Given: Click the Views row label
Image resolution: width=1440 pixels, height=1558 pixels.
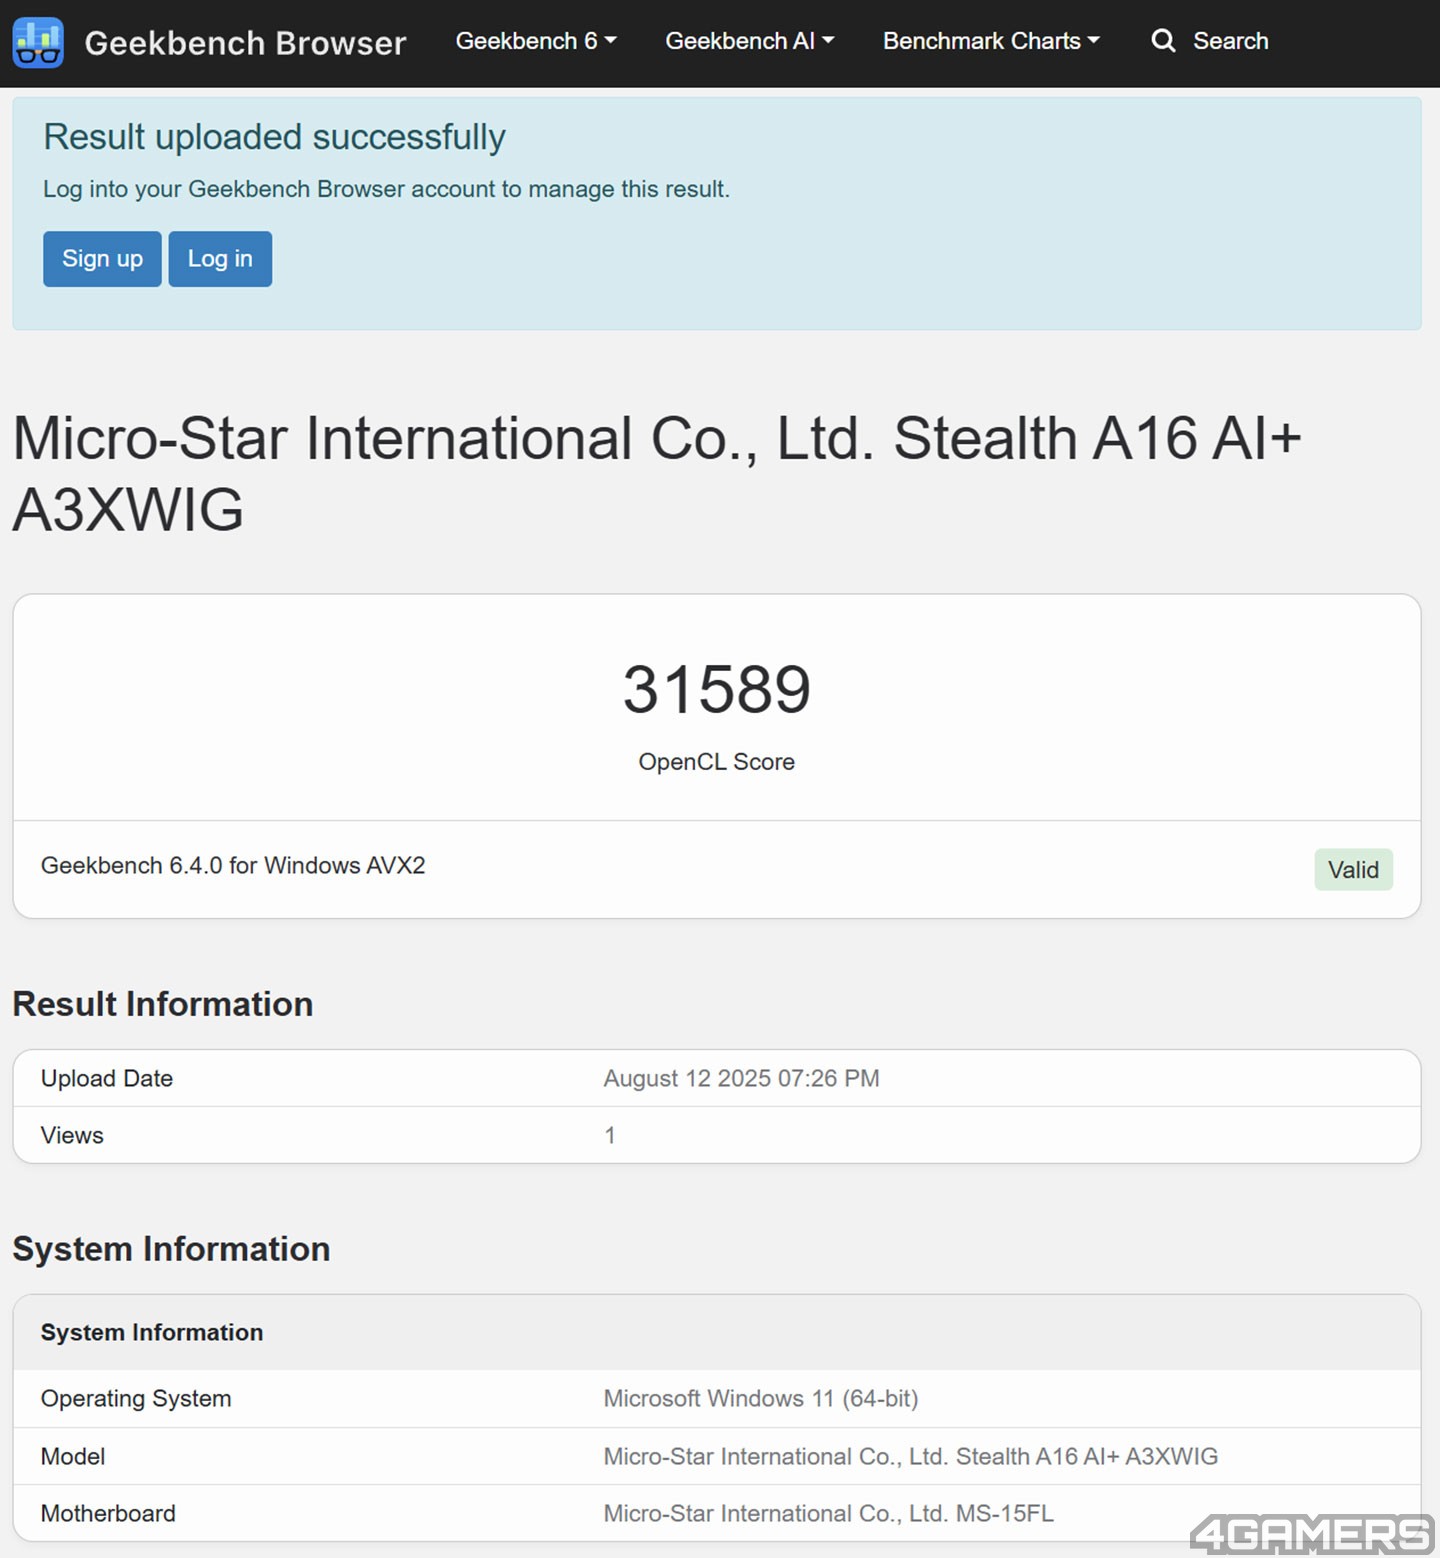Looking at the screenshot, I should [72, 1136].
